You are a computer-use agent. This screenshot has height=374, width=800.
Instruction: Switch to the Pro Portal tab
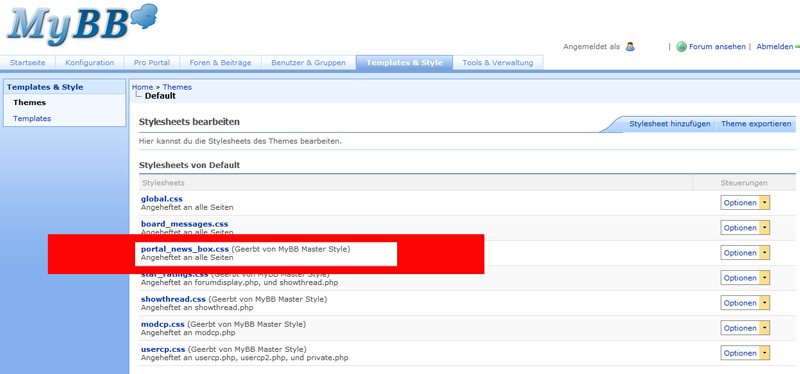(152, 63)
